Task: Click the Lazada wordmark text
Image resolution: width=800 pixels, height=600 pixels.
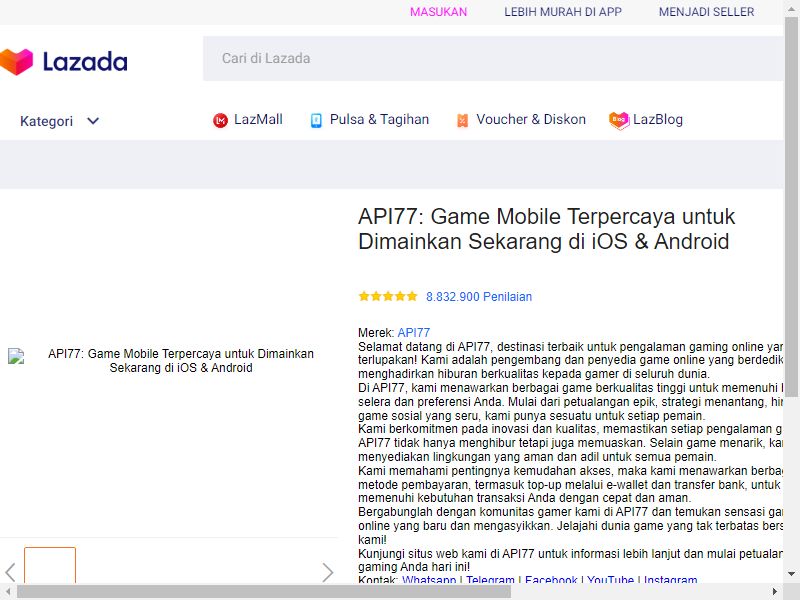Action: 85,62
